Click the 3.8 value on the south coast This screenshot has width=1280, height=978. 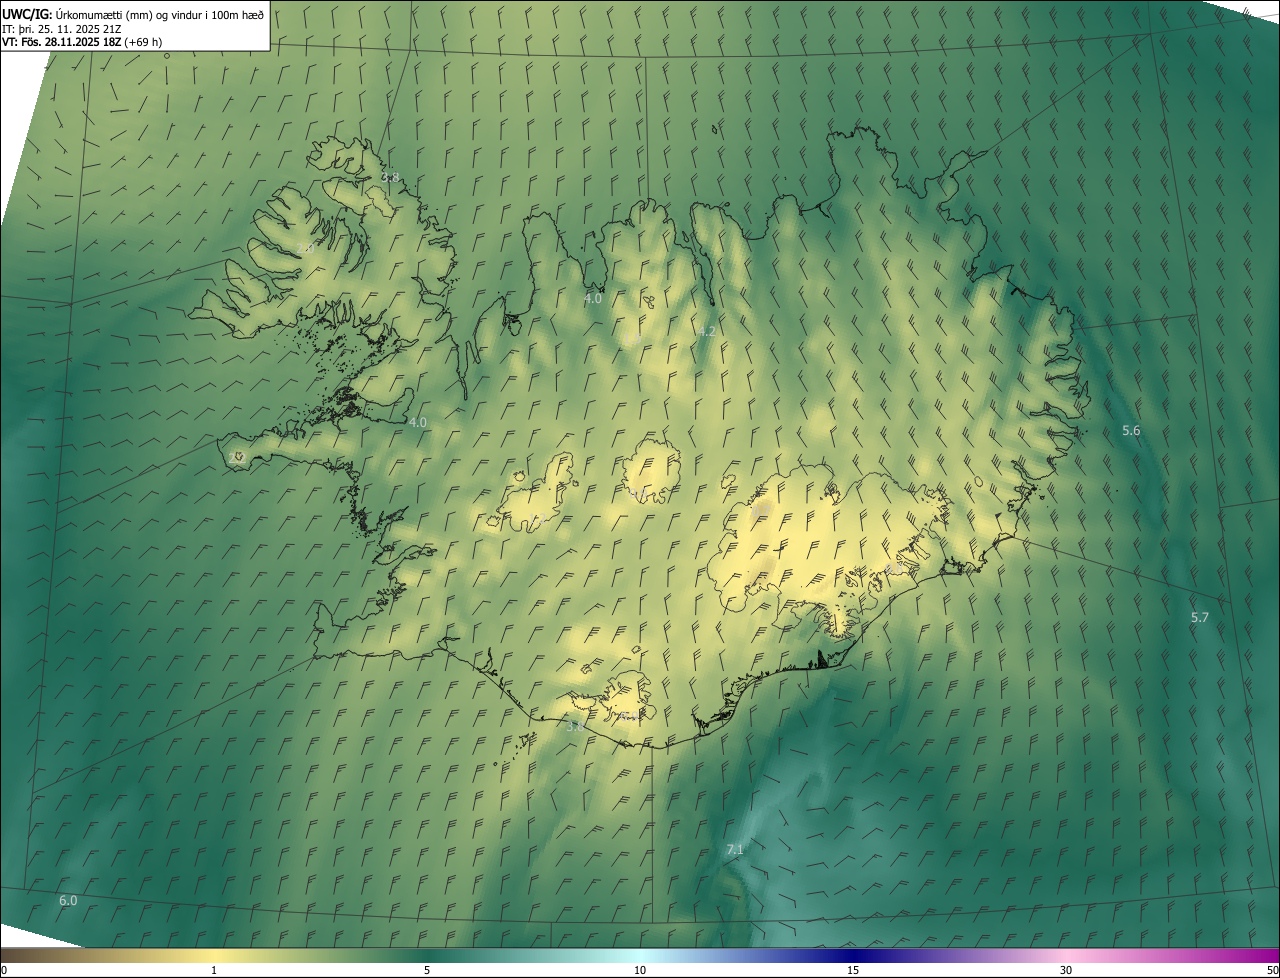pyautogui.click(x=575, y=727)
